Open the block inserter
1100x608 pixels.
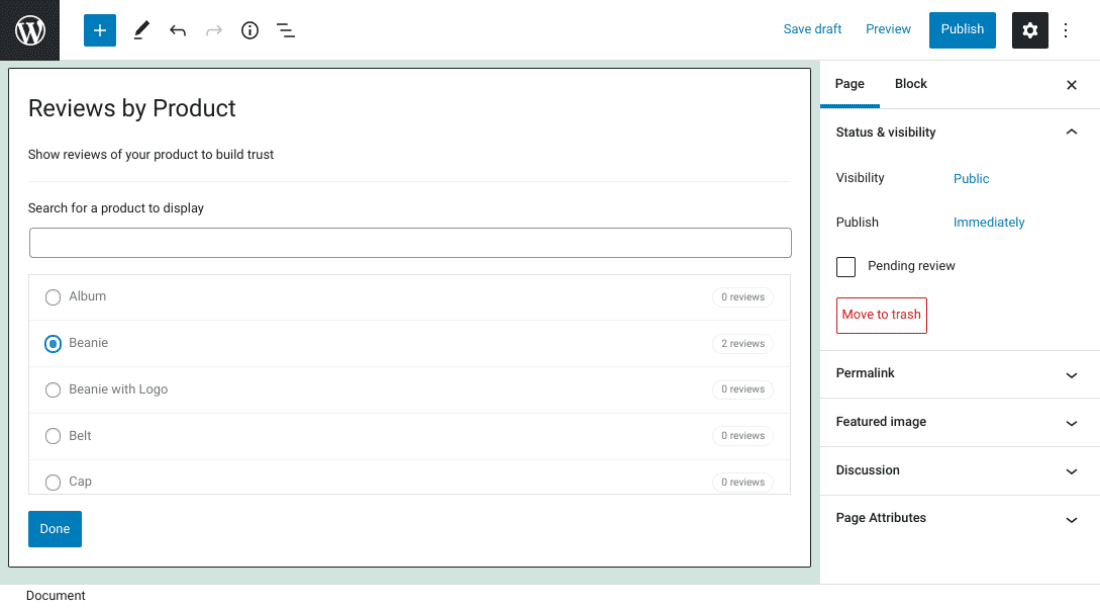(x=99, y=30)
